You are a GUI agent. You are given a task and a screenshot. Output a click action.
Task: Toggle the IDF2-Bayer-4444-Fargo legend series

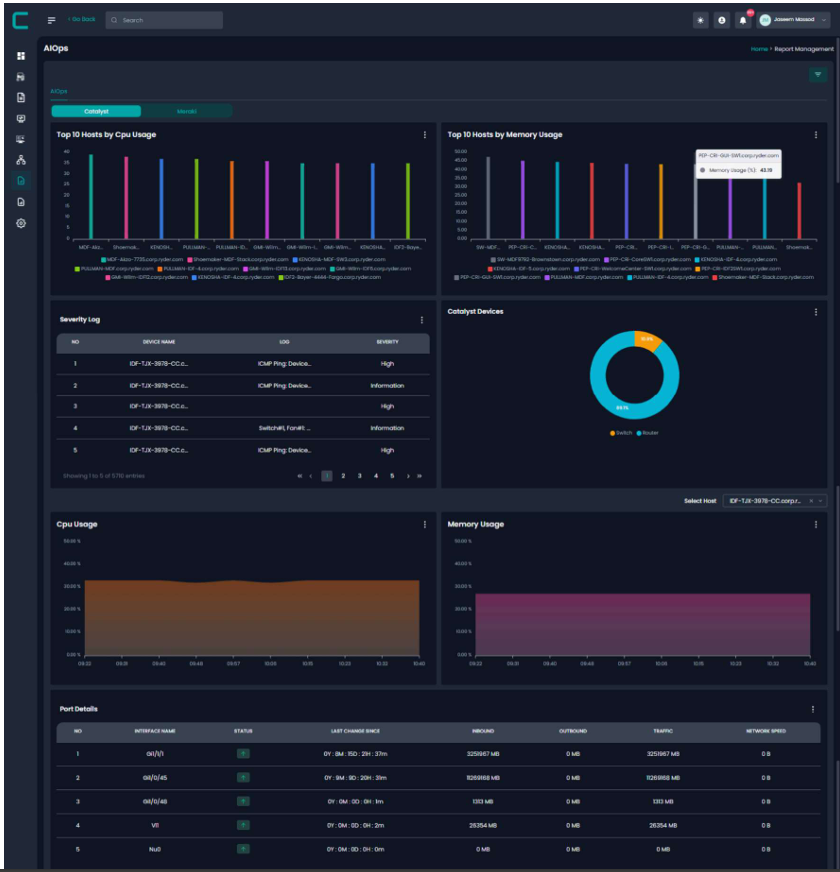click(x=330, y=278)
